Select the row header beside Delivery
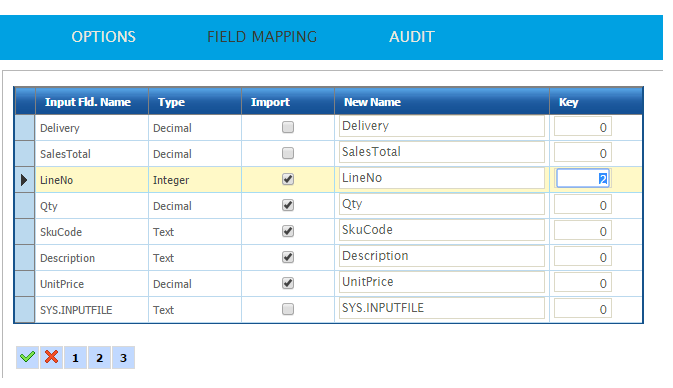Screen dimensions: 673x388 tap(24, 127)
